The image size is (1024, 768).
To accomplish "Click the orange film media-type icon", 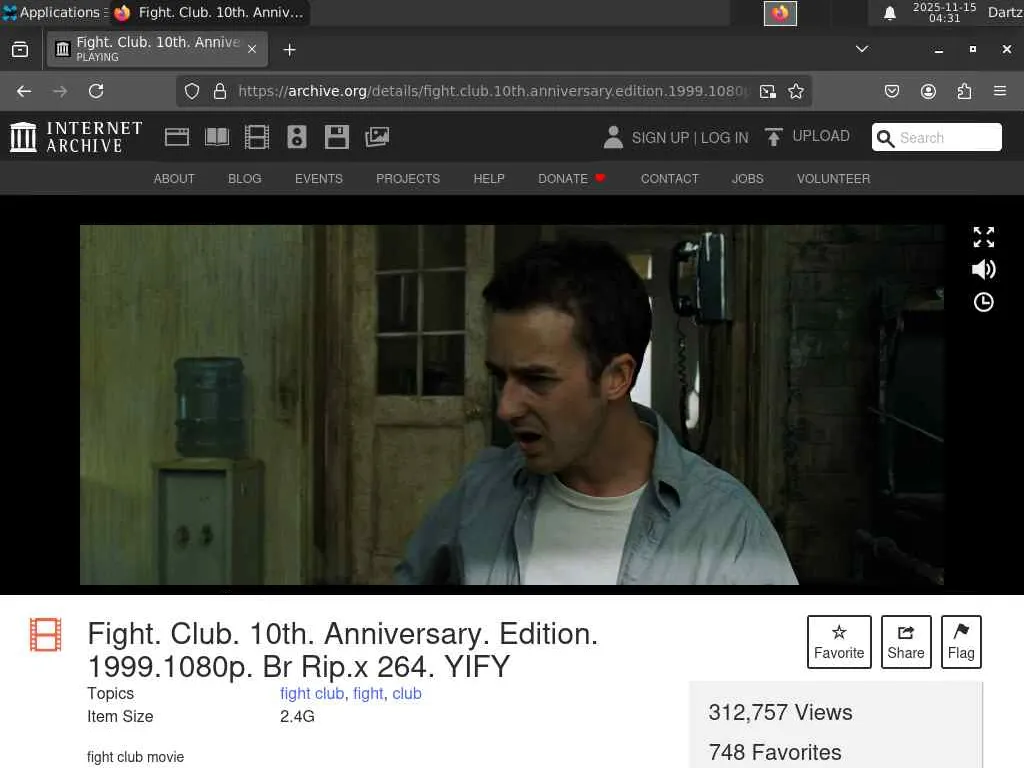I will (46, 635).
